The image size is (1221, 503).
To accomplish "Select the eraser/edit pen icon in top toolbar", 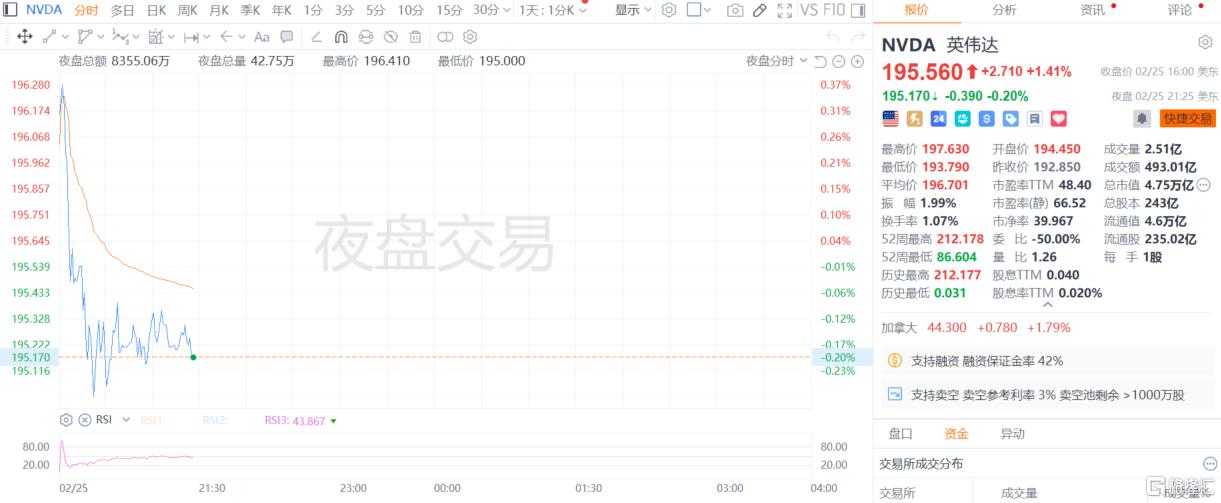I will (x=759, y=10).
